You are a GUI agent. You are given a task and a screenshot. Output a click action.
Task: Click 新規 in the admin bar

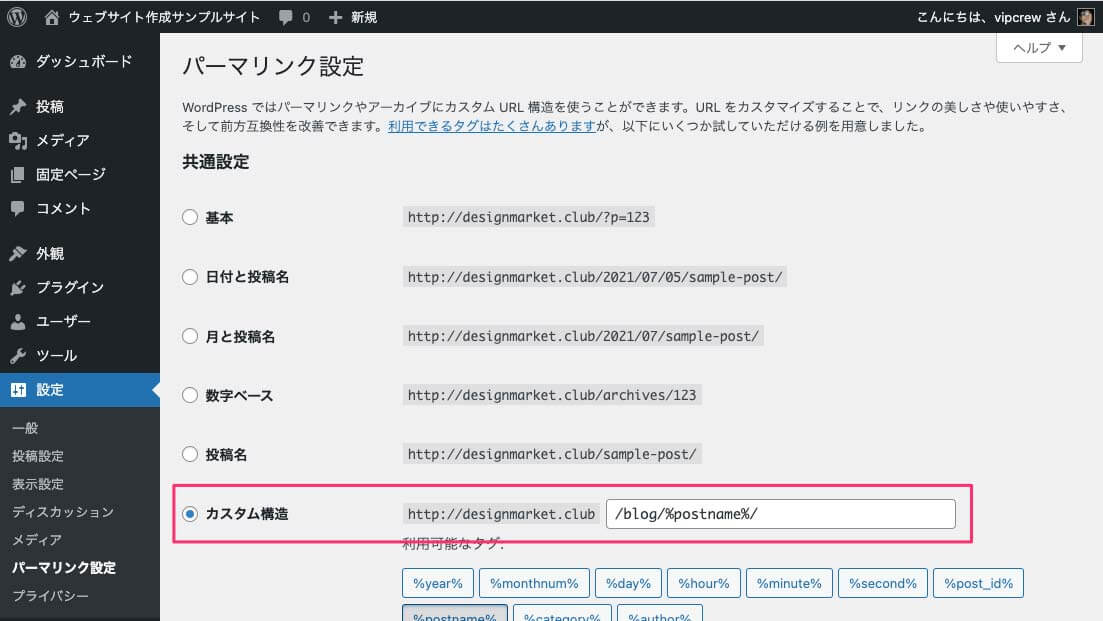pyautogui.click(x=364, y=17)
